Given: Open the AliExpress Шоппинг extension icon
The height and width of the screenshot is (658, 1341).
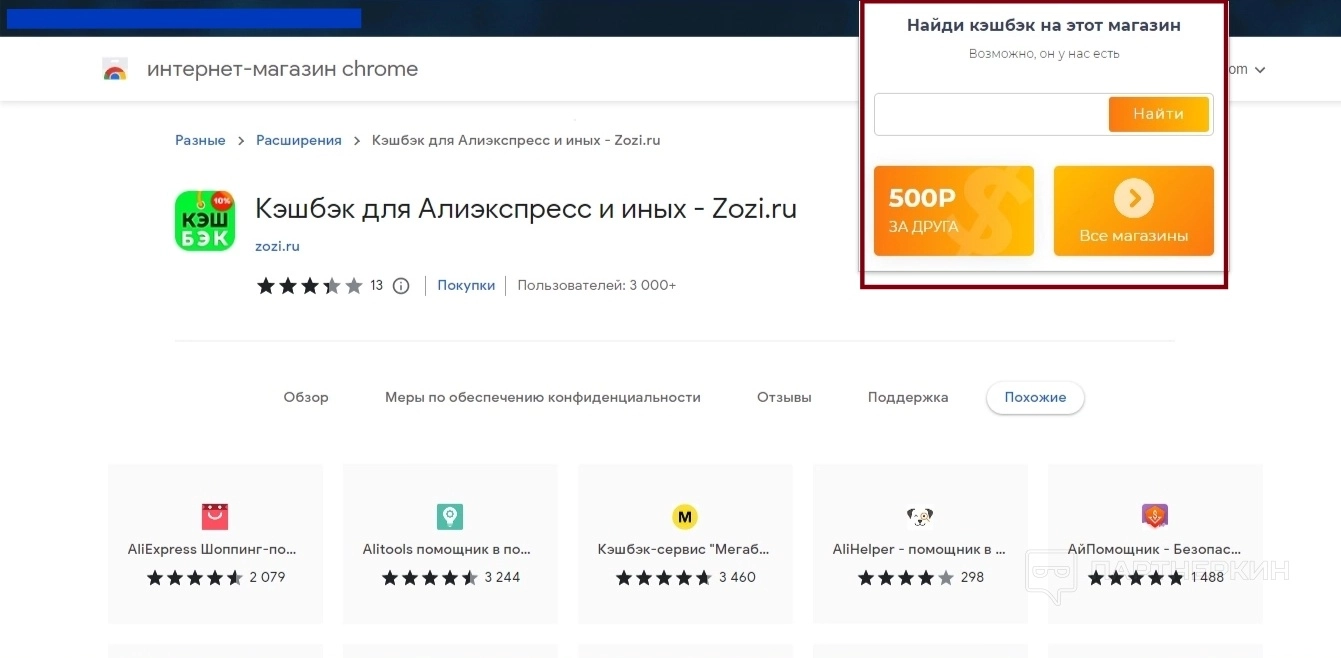Looking at the screenshot, I should point(215,516).
